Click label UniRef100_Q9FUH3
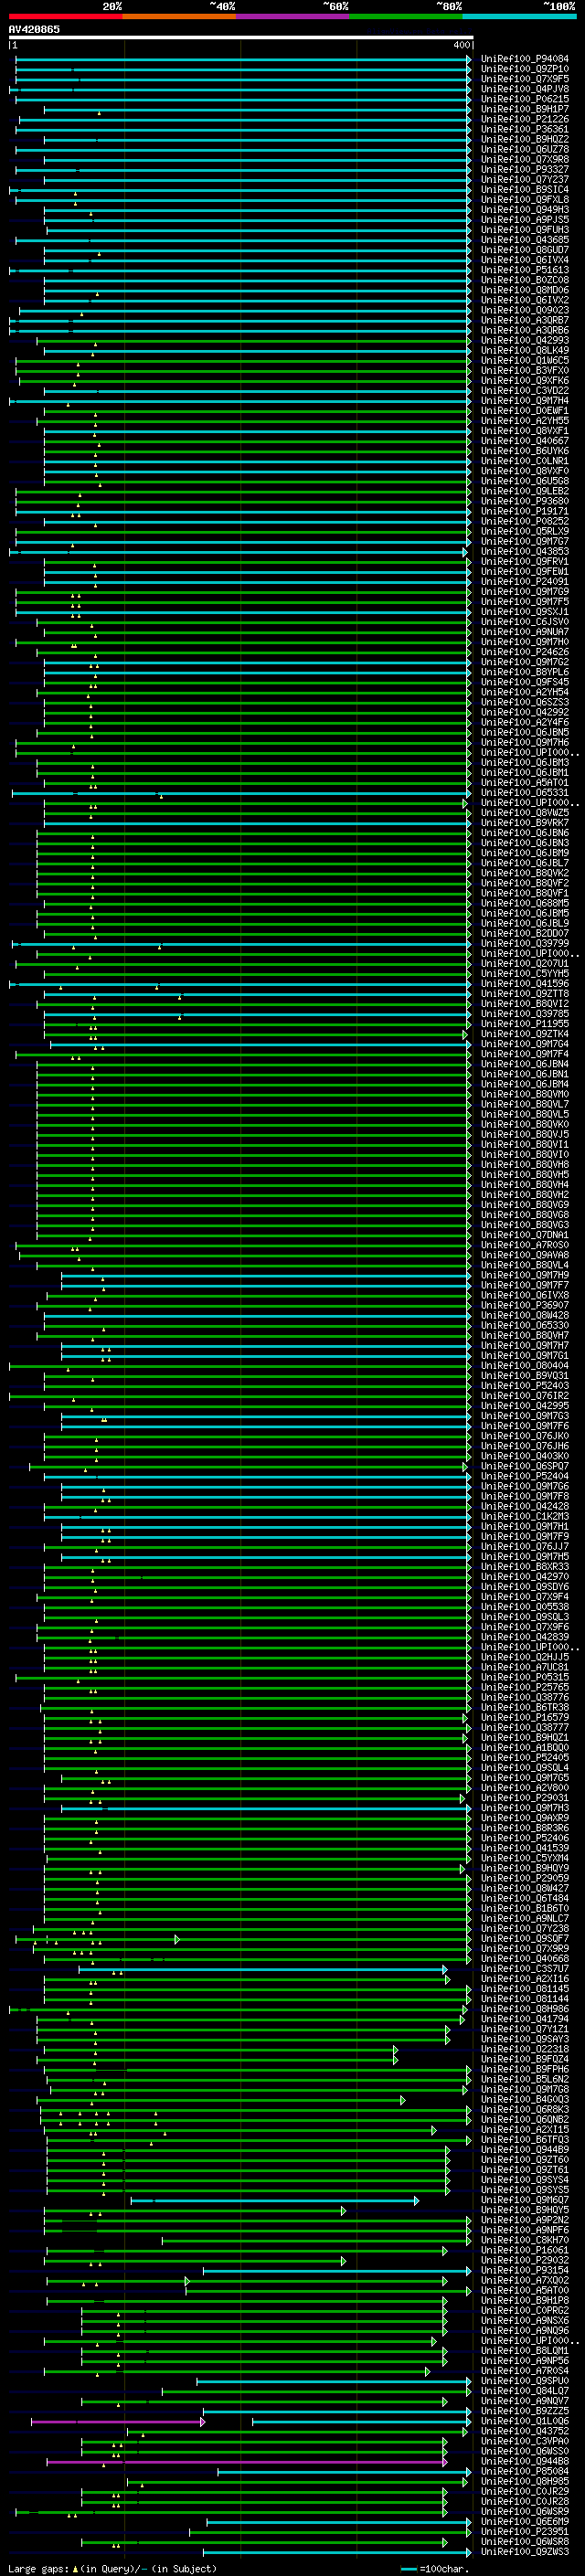Image resolution: width=585 pixels, height=2576 pixels. pyautogui.click(x=525, y=230)
